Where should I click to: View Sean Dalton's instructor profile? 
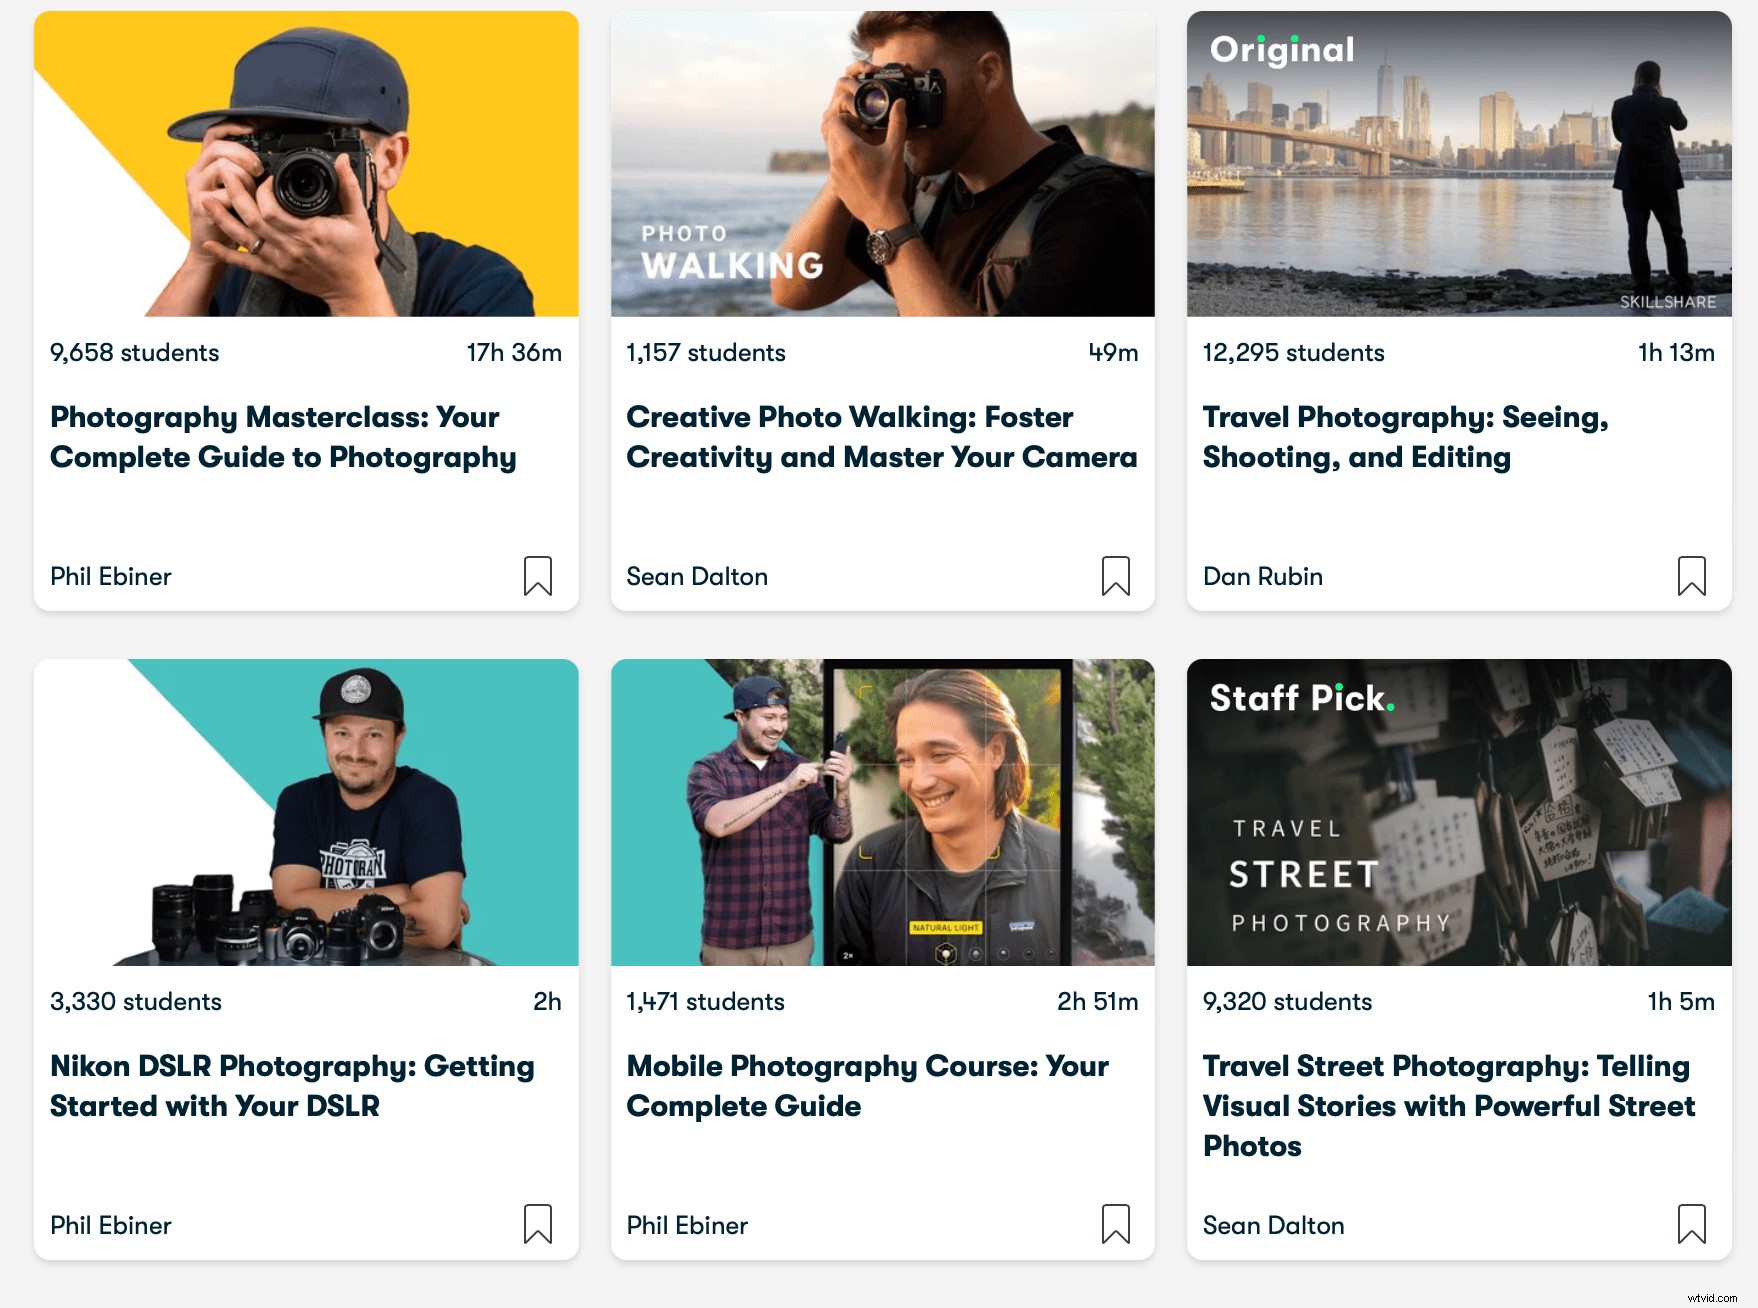696,576
